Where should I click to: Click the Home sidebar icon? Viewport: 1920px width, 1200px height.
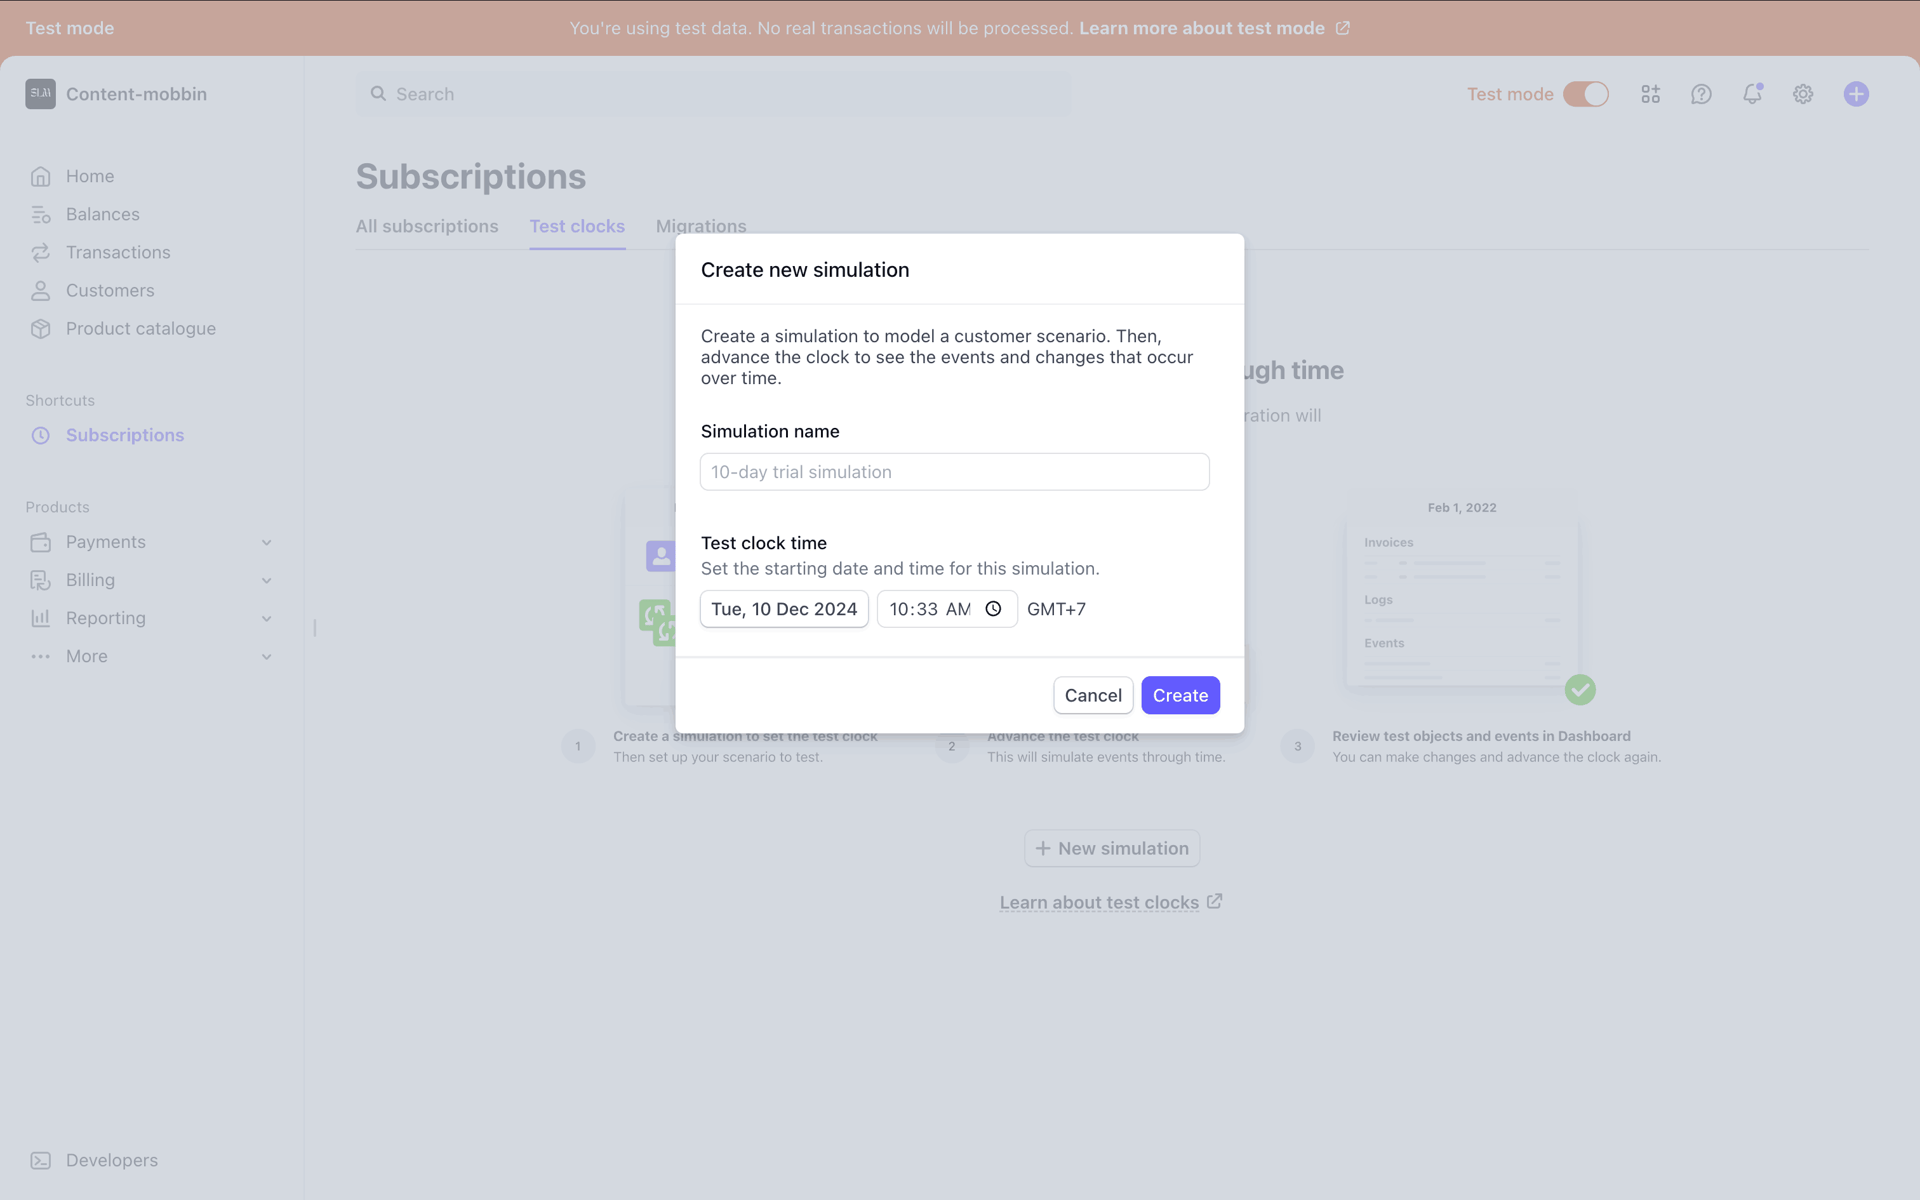tap(40, 176)
